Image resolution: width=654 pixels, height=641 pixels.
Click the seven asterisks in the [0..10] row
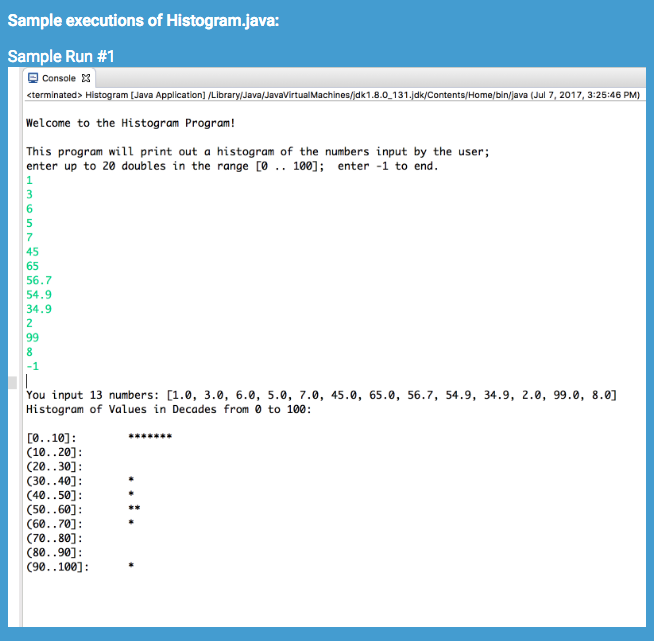(x=150, y=437)
